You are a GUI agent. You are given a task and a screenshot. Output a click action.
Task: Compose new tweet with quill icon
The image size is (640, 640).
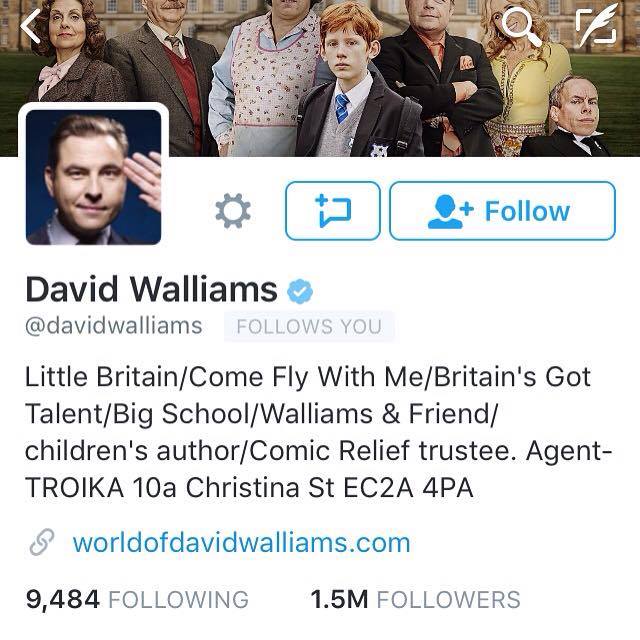click(596, 24)
